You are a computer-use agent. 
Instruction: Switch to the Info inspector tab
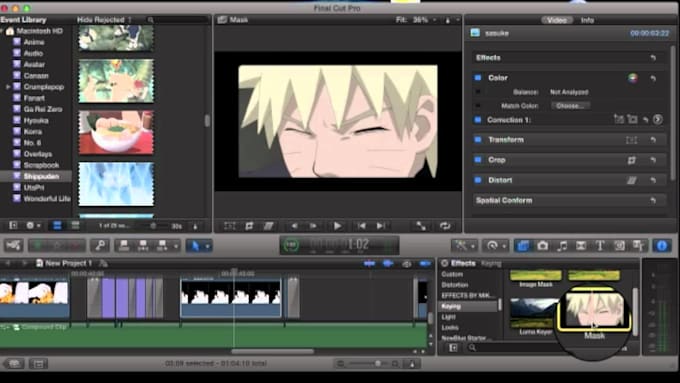(x=587, y=20)
